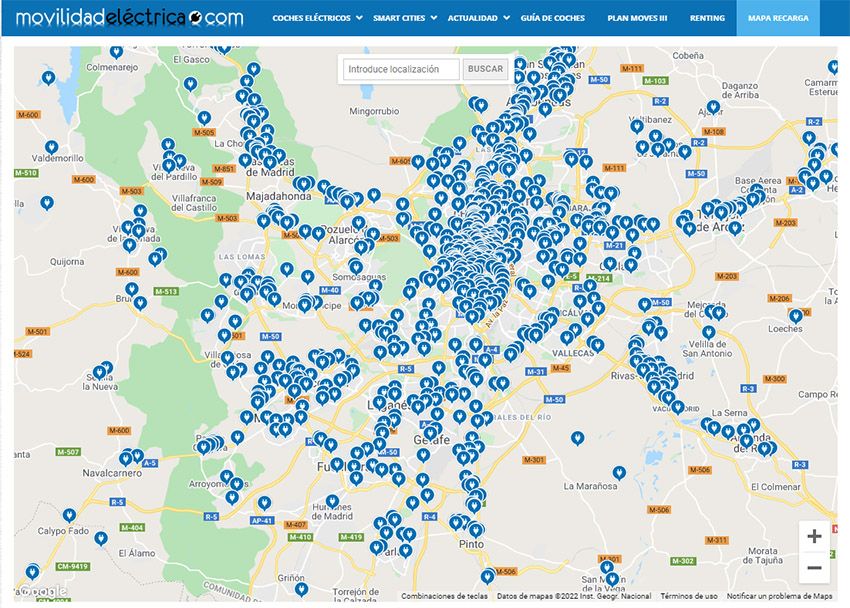The image size is (850, 608).
Task: Click charging pin above Velilla de San Antonio
Action: coord(709,332)
